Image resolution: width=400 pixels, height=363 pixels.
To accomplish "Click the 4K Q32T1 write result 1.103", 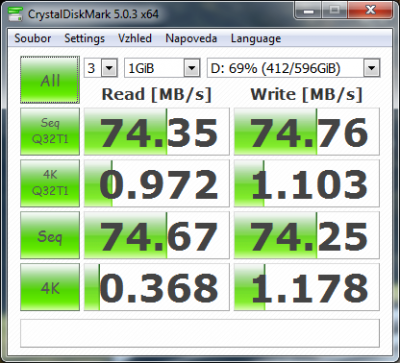I will point(307,183).
